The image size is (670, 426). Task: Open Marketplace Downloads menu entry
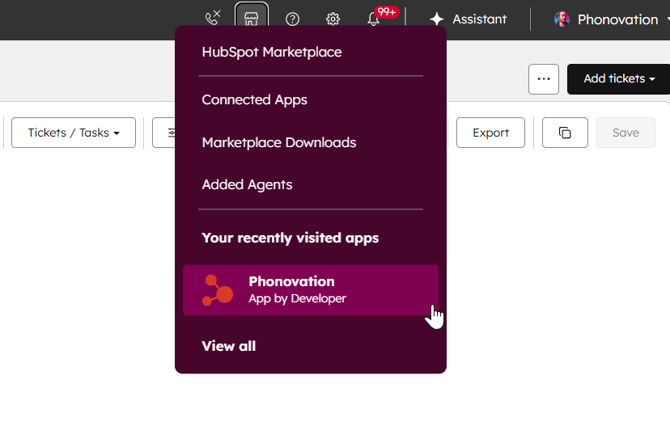pyautogui.click(x=278, y=142)
